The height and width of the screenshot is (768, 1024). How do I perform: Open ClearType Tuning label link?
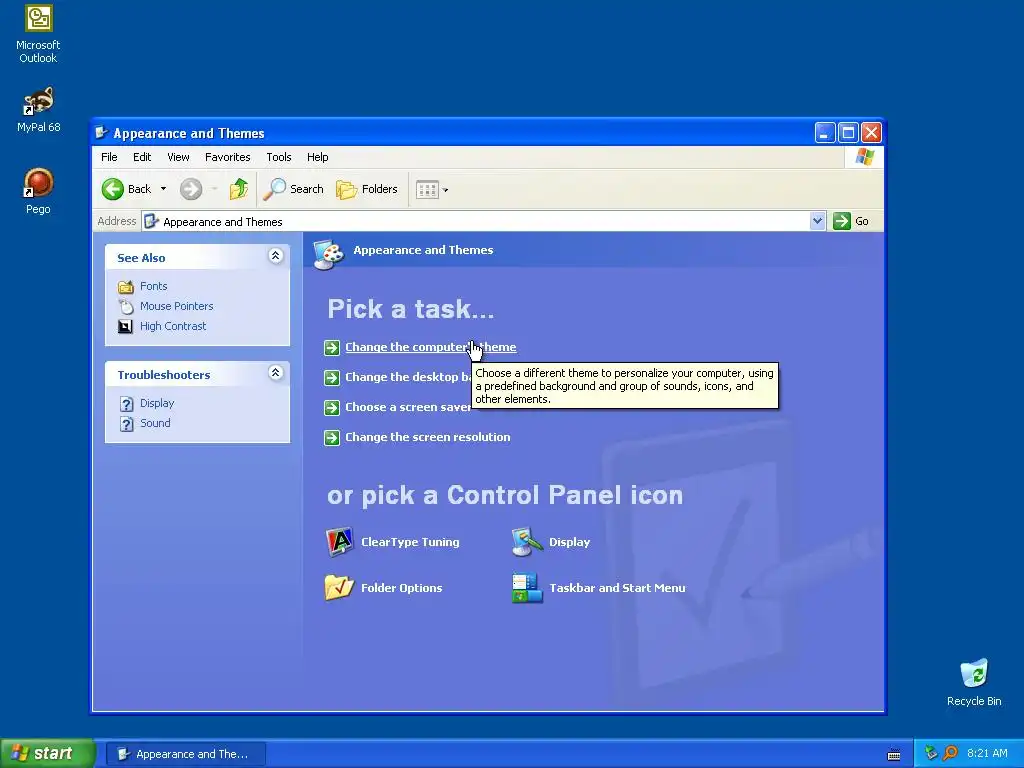pyautogui.click(x=410, y=542)
